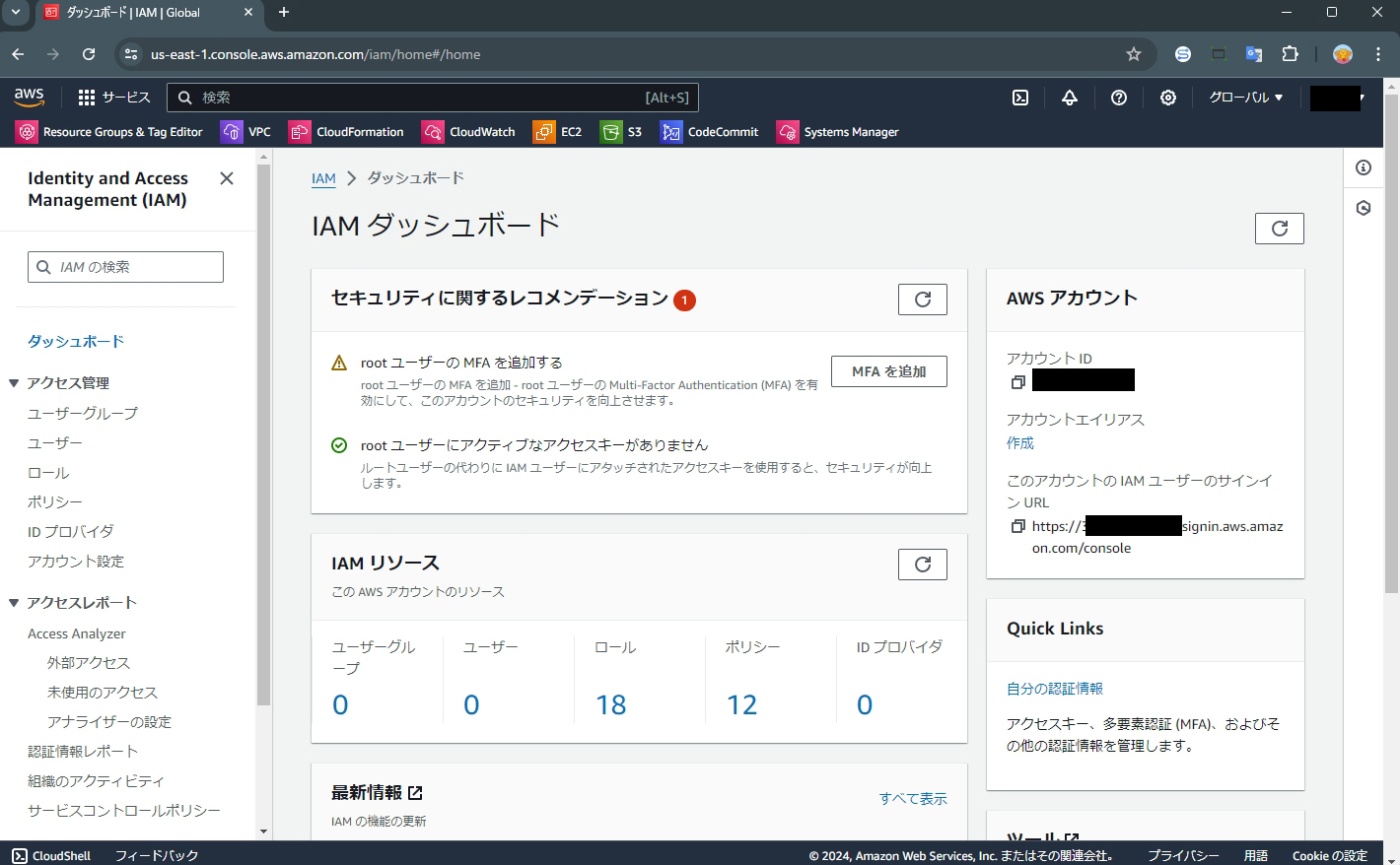
Task: Open ロール in the sidebar
Action: click(48, 473)
